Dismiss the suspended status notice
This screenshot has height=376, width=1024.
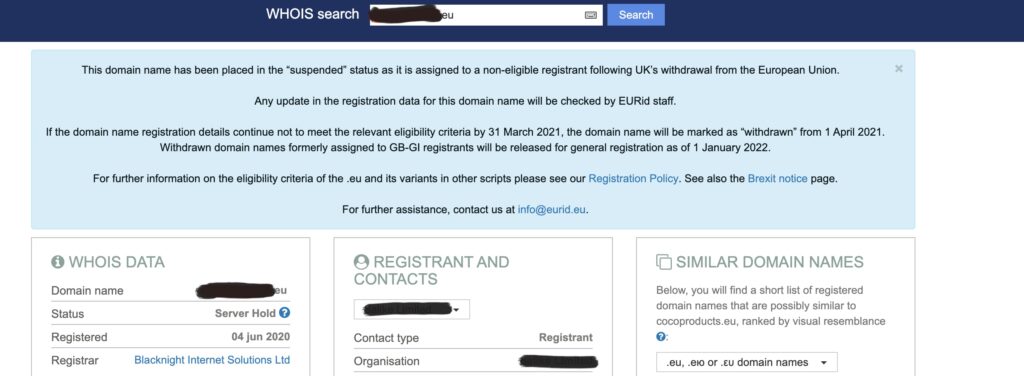pos(899,69)
